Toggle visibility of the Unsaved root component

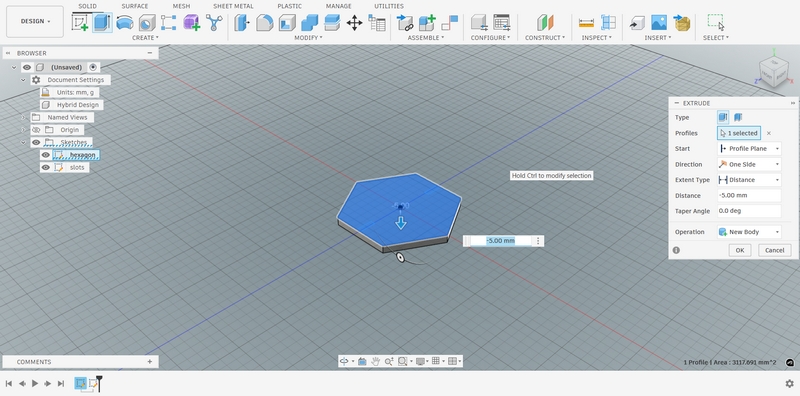coord(27,67)
